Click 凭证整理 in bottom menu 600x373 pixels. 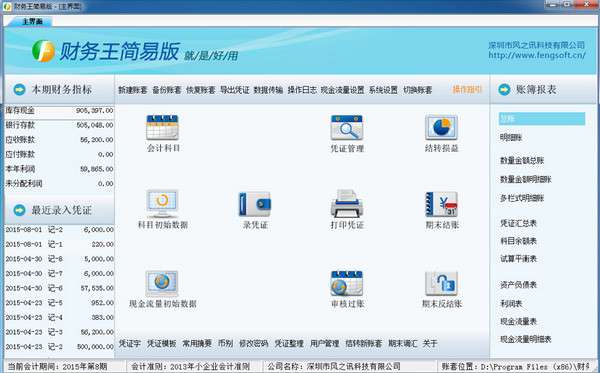tap(289, 344)
